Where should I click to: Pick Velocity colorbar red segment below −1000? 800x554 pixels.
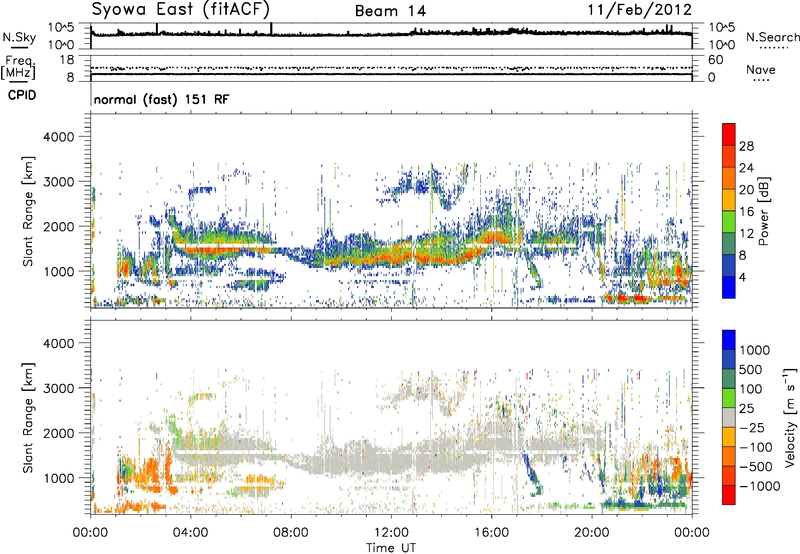pyautogui.click(x=729, y=495)
